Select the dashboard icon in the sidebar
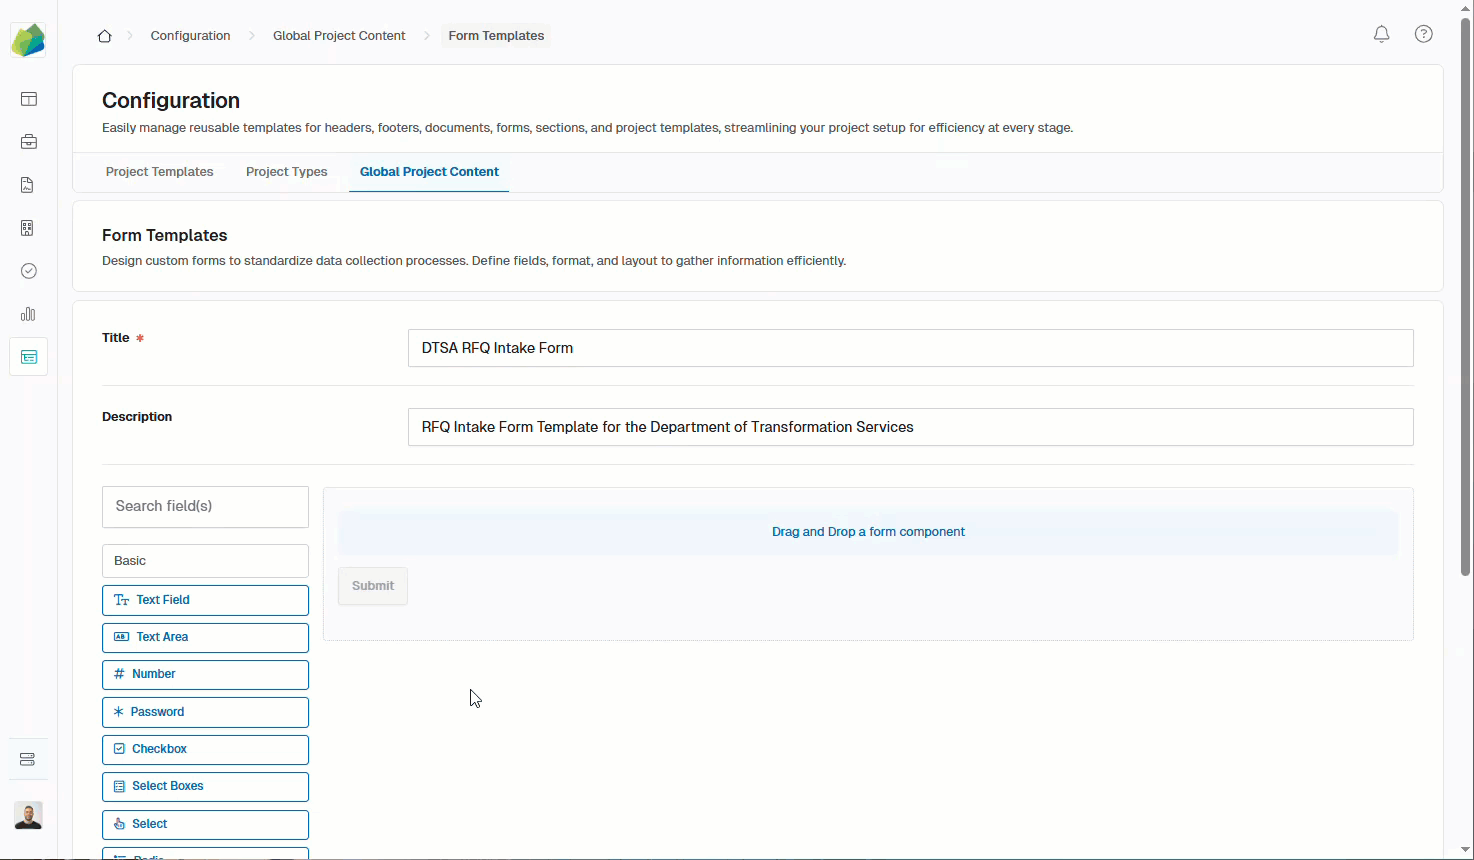 (x=28, y=98)
